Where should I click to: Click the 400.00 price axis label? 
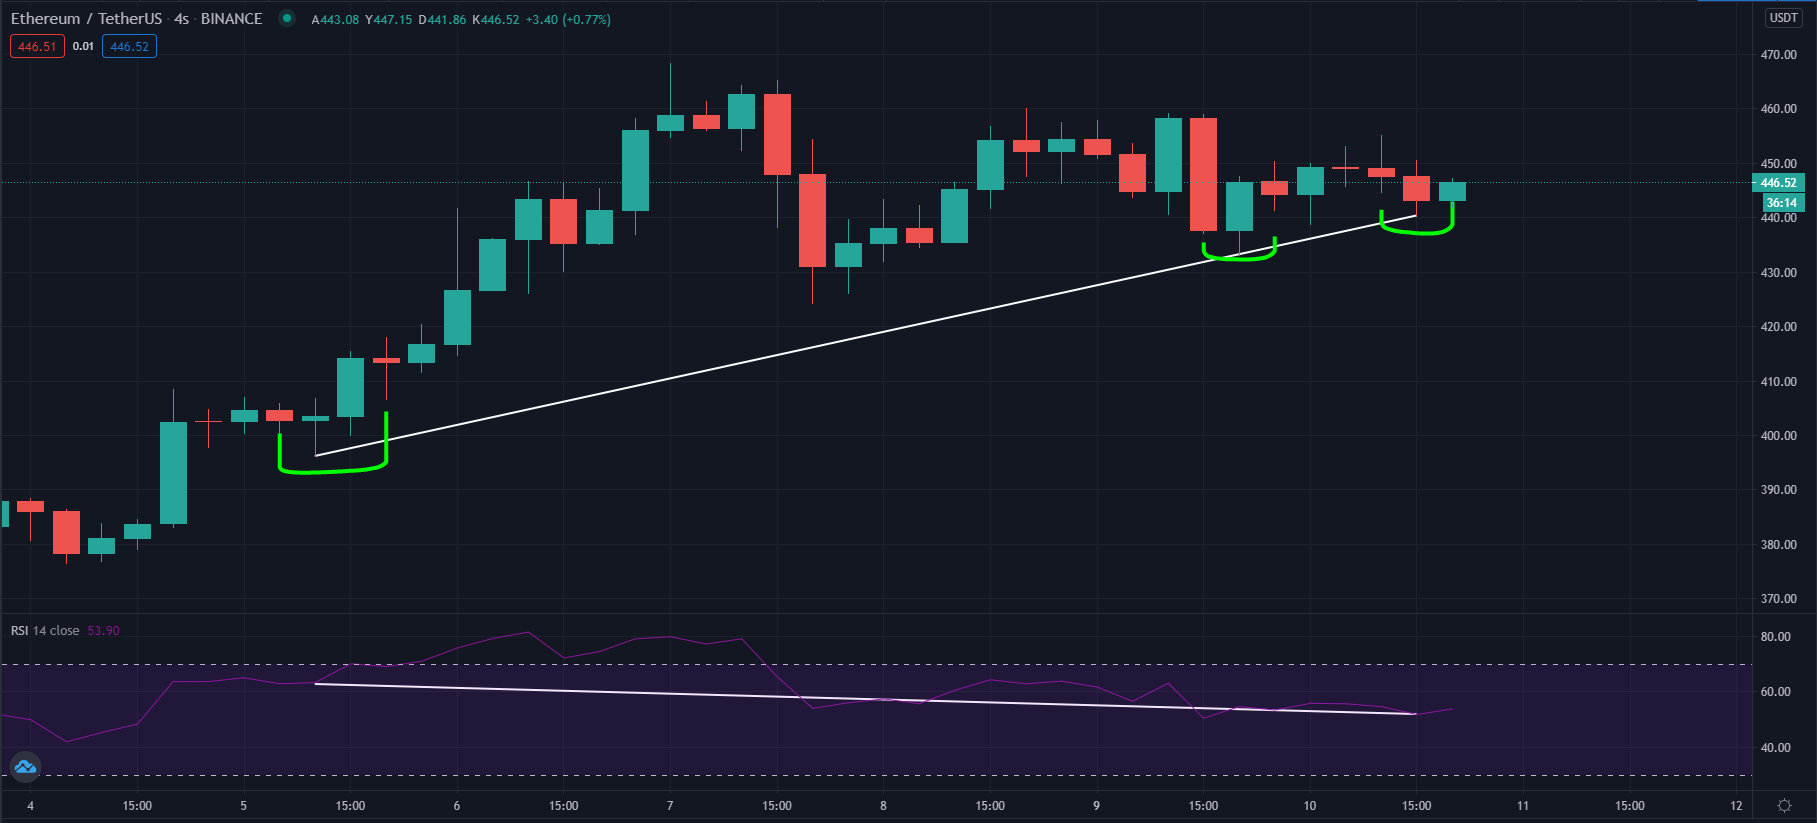1778,435
